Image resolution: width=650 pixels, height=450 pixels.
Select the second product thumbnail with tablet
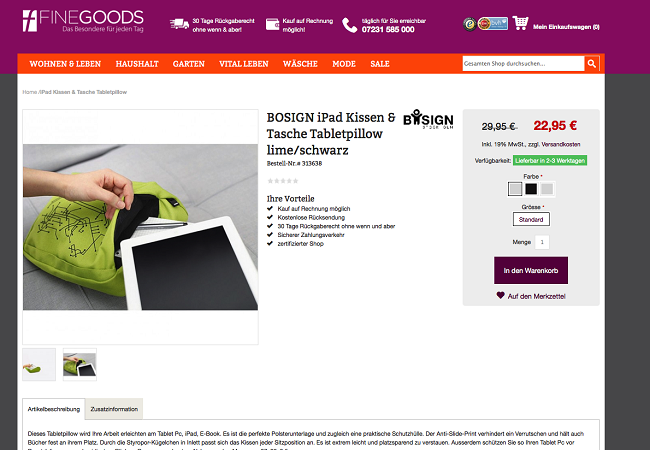[80, 365]
